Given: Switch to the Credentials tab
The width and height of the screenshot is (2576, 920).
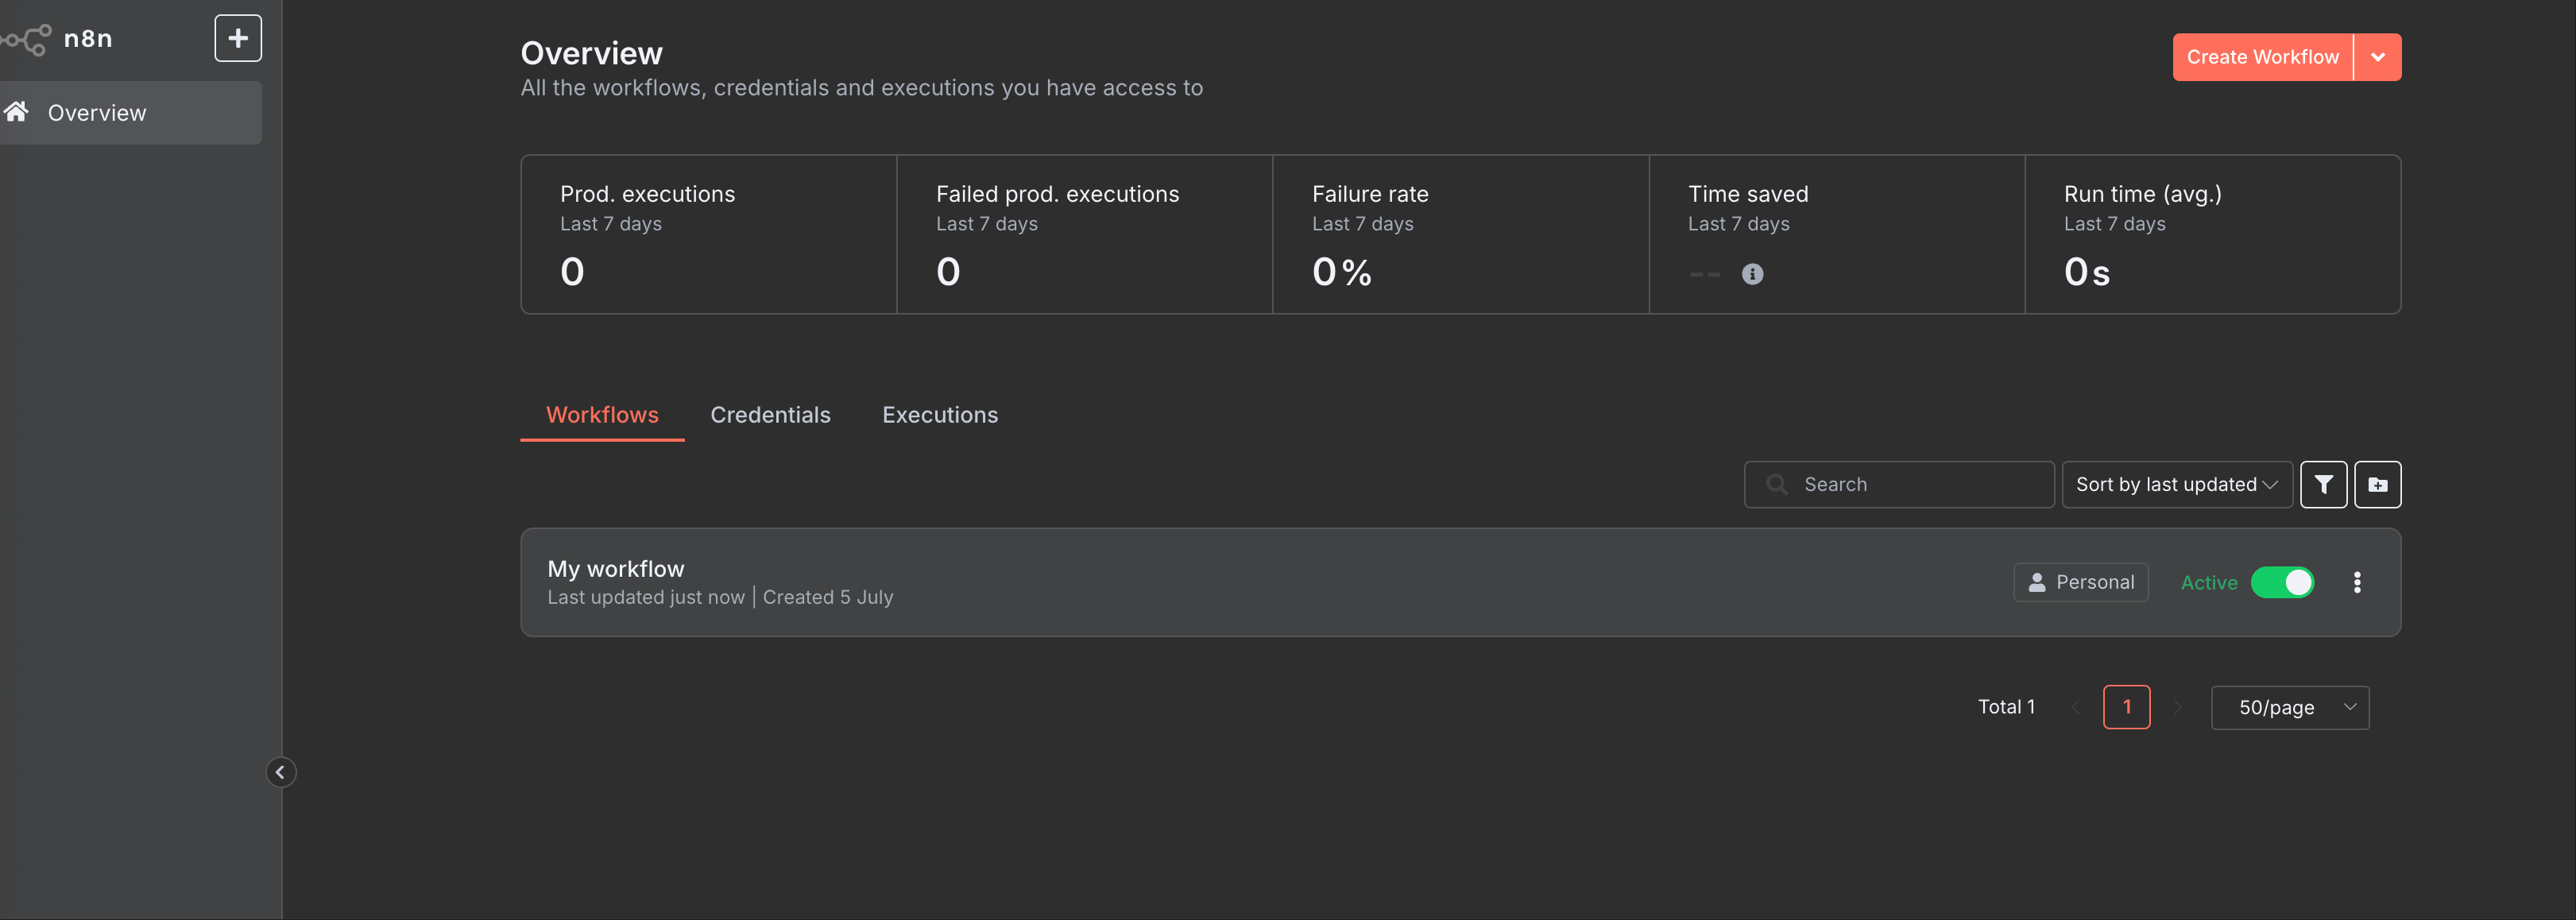Looking at the screenshot, I should [x=770, y=415].
